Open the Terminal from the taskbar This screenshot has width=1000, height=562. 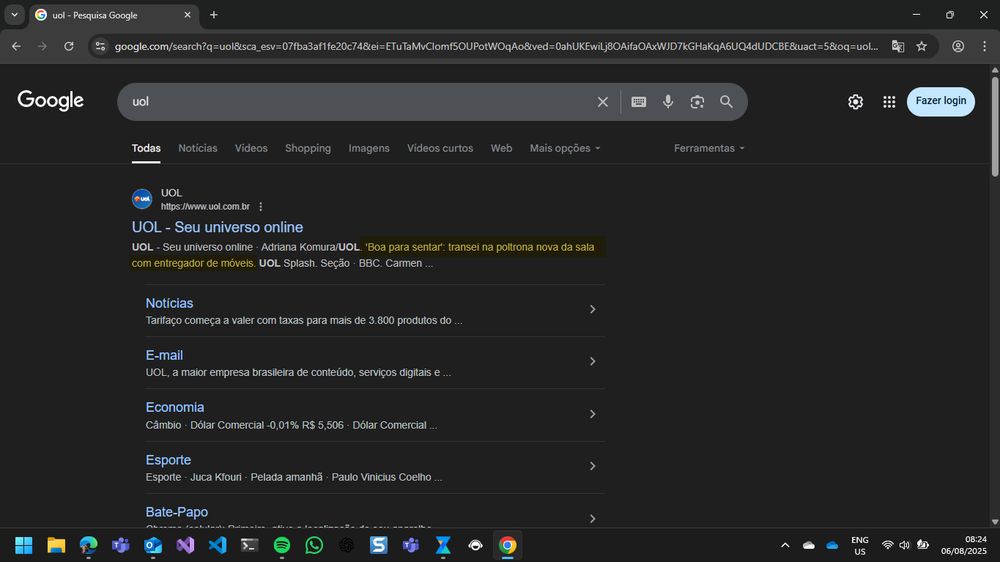(x=249, y=545)
